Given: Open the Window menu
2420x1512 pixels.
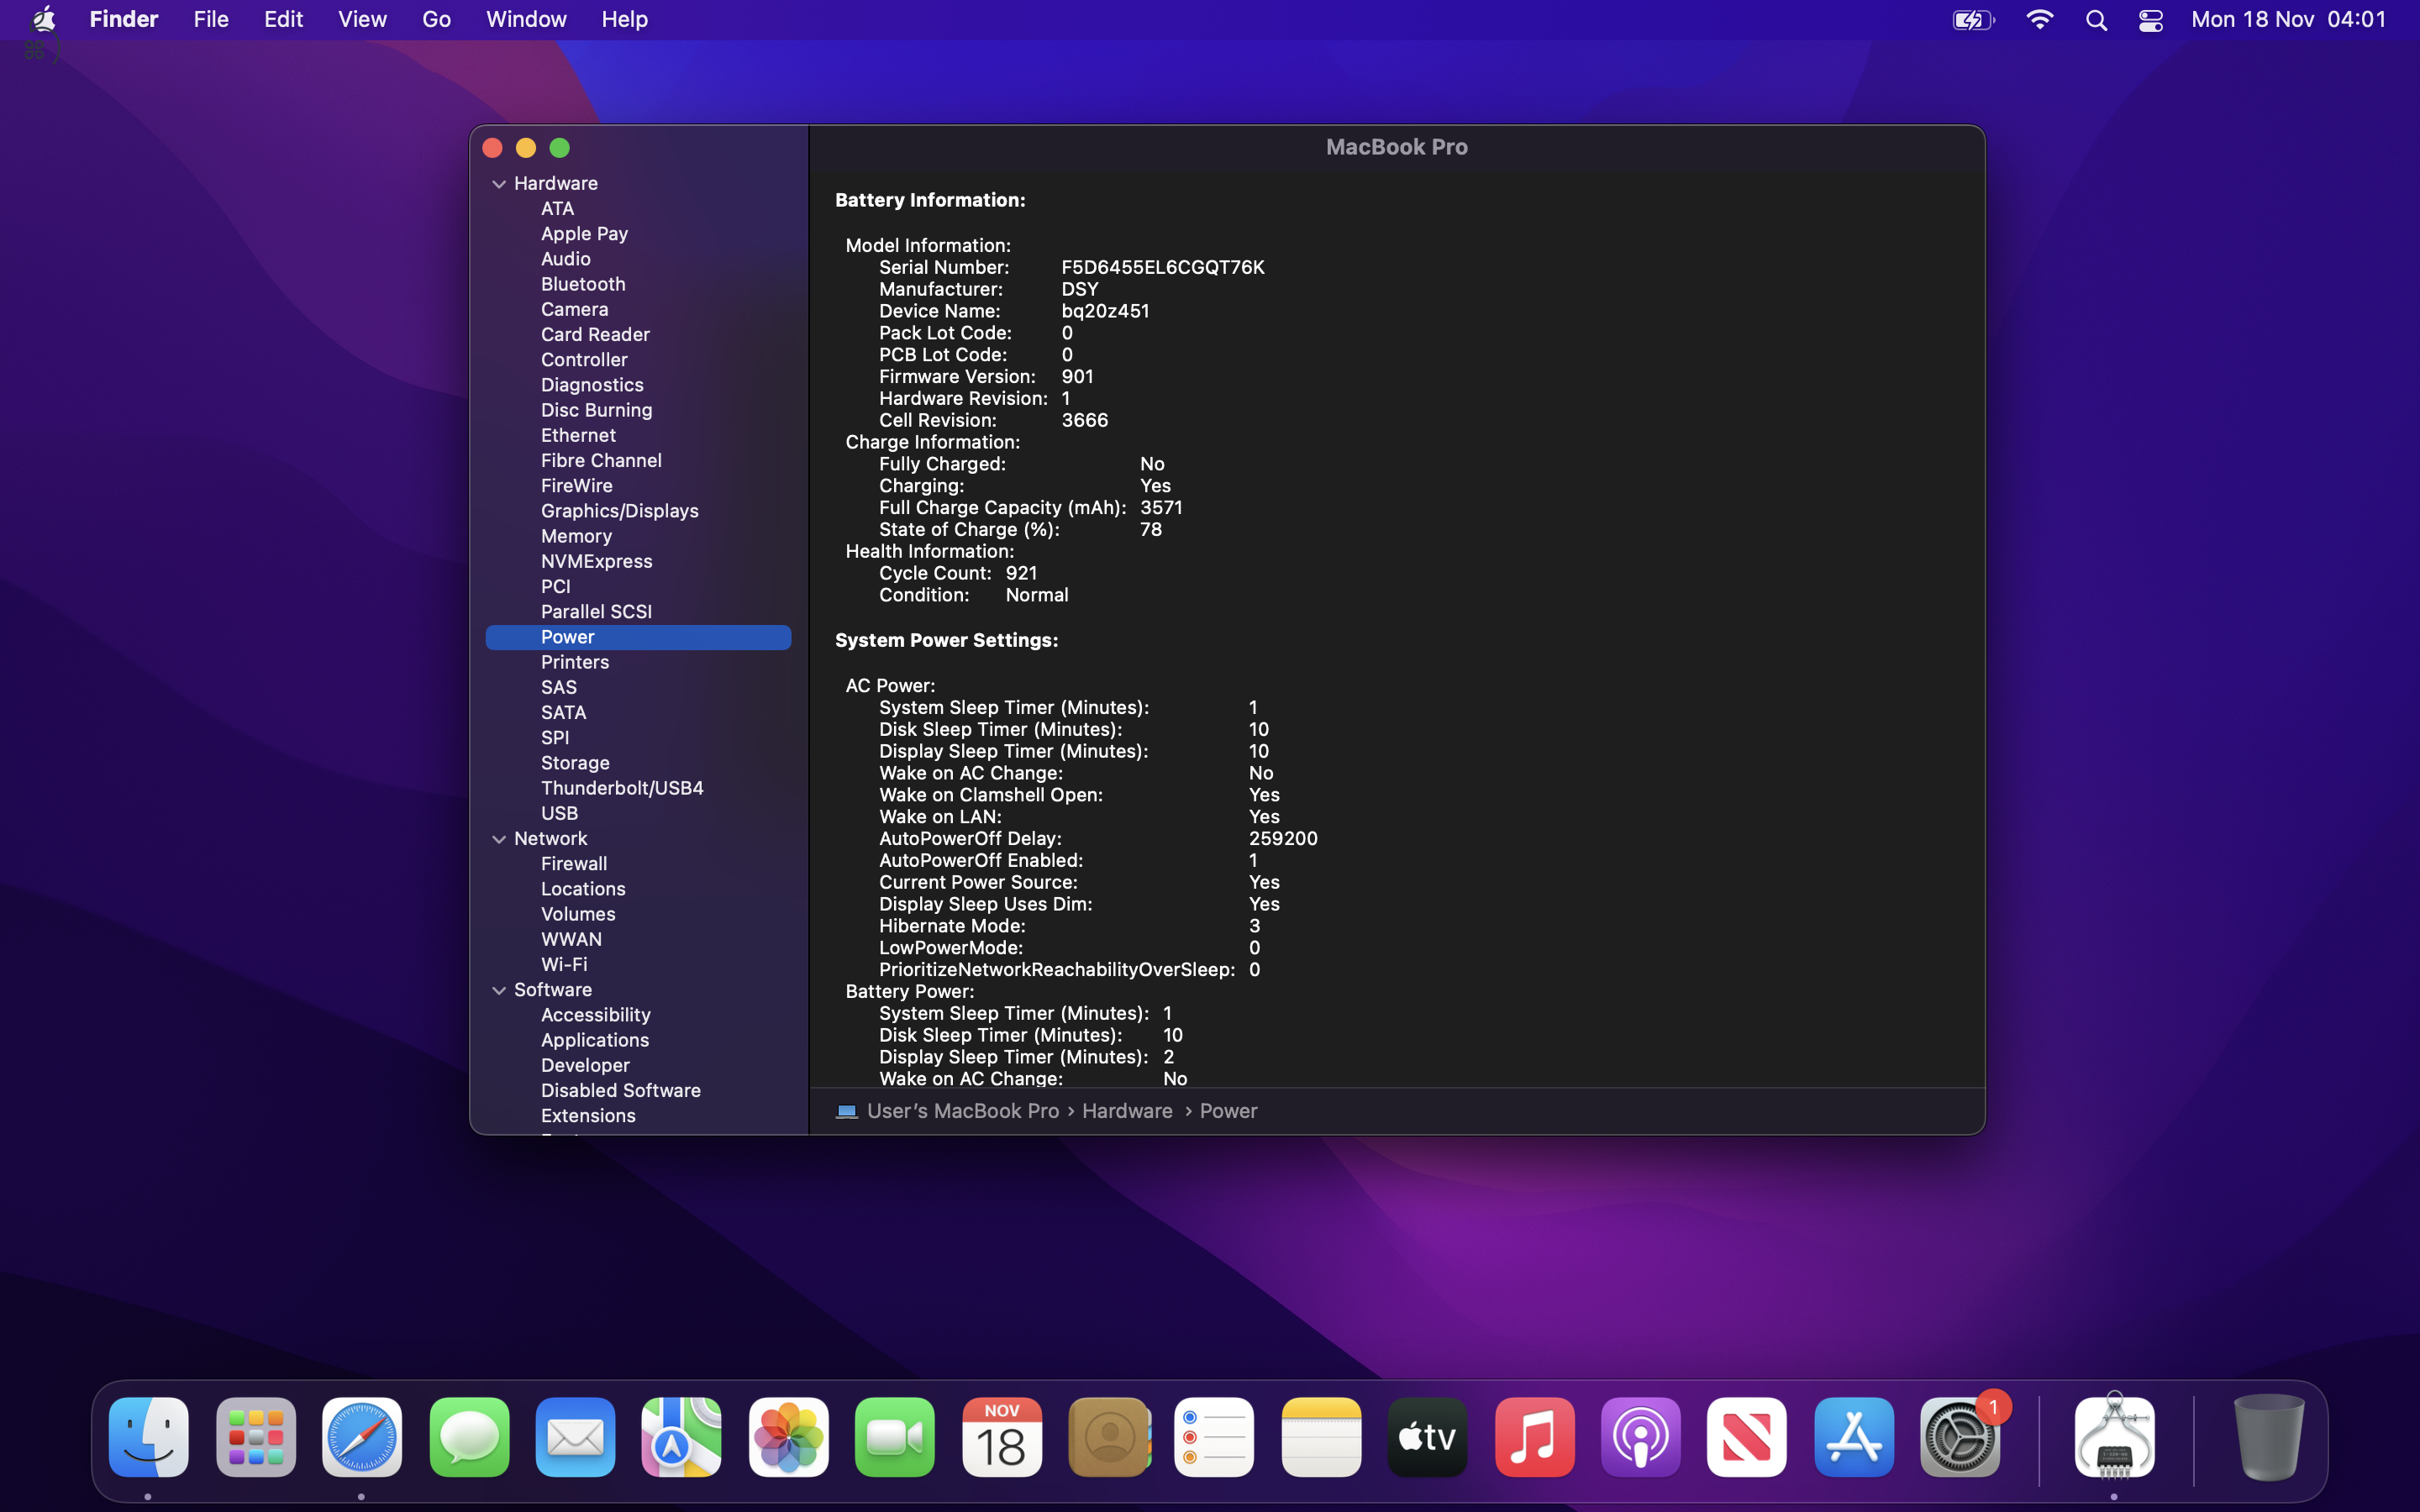Looking at the screenshot, I should [x=526, y=19].
